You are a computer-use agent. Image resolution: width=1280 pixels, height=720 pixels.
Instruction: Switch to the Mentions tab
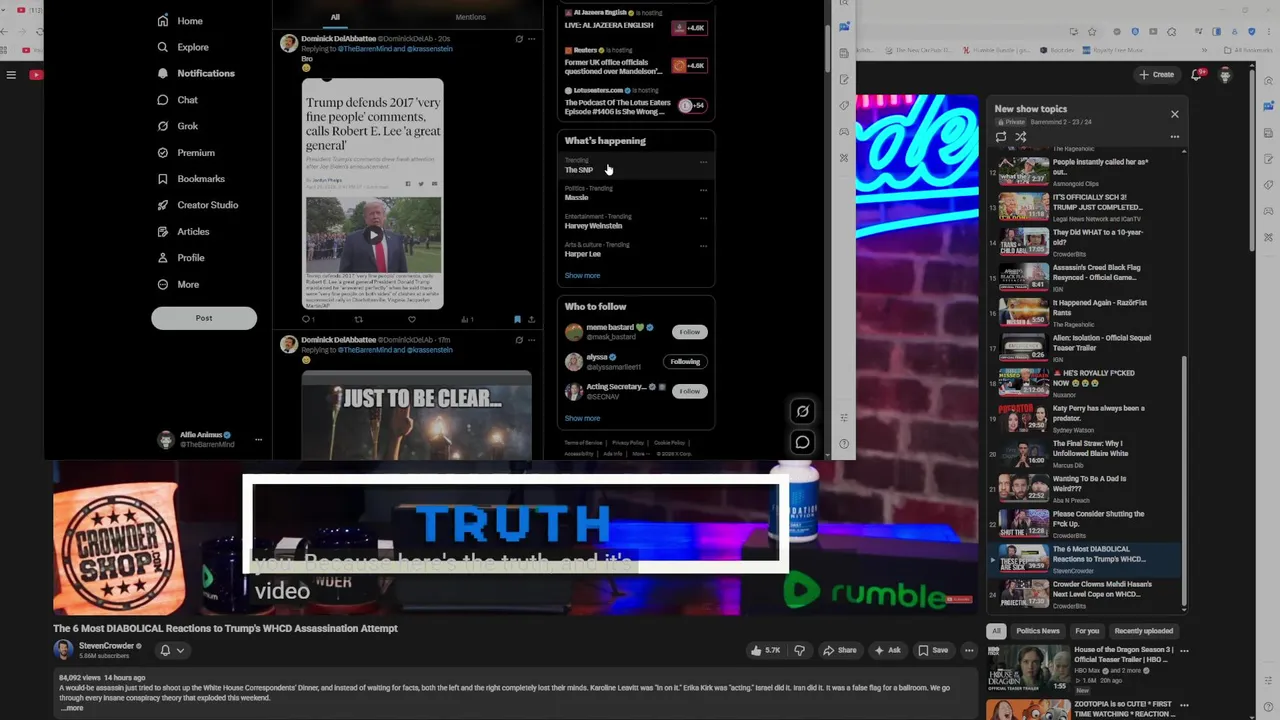click(470, 17)
